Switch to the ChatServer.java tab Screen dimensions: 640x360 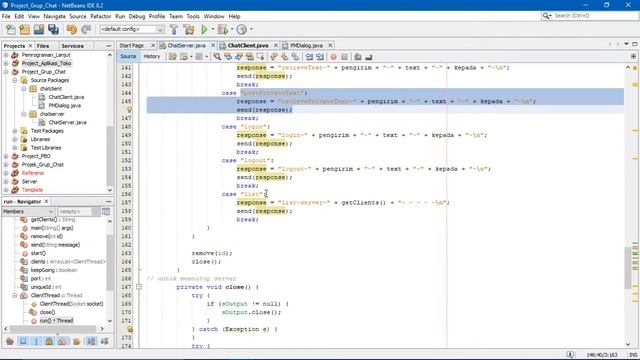tap(187, 45)
